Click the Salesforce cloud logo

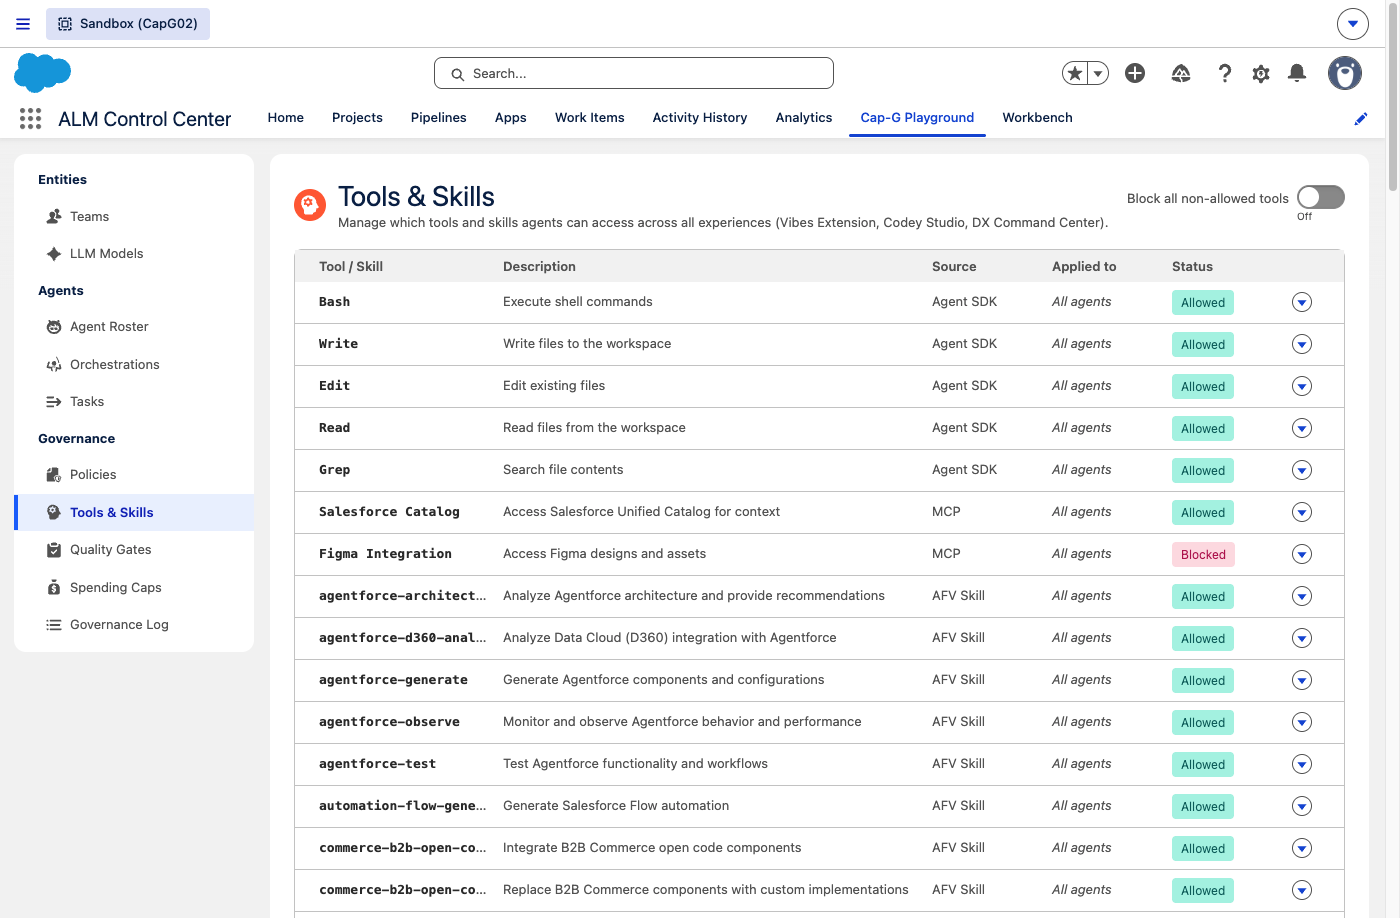coord(42,73)
